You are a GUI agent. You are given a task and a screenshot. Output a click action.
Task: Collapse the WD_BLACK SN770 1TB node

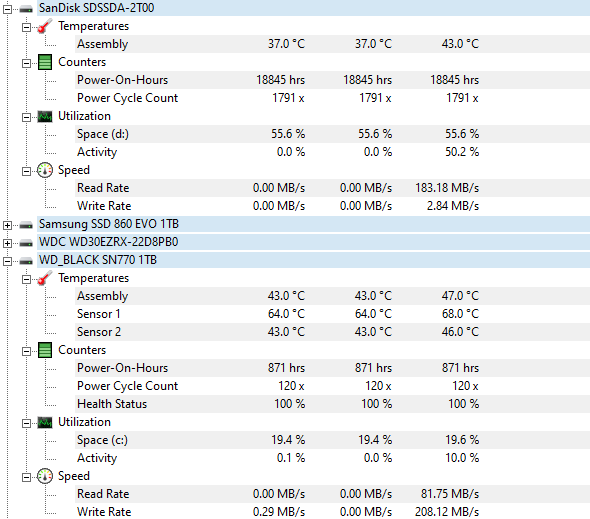coord(7,261)
